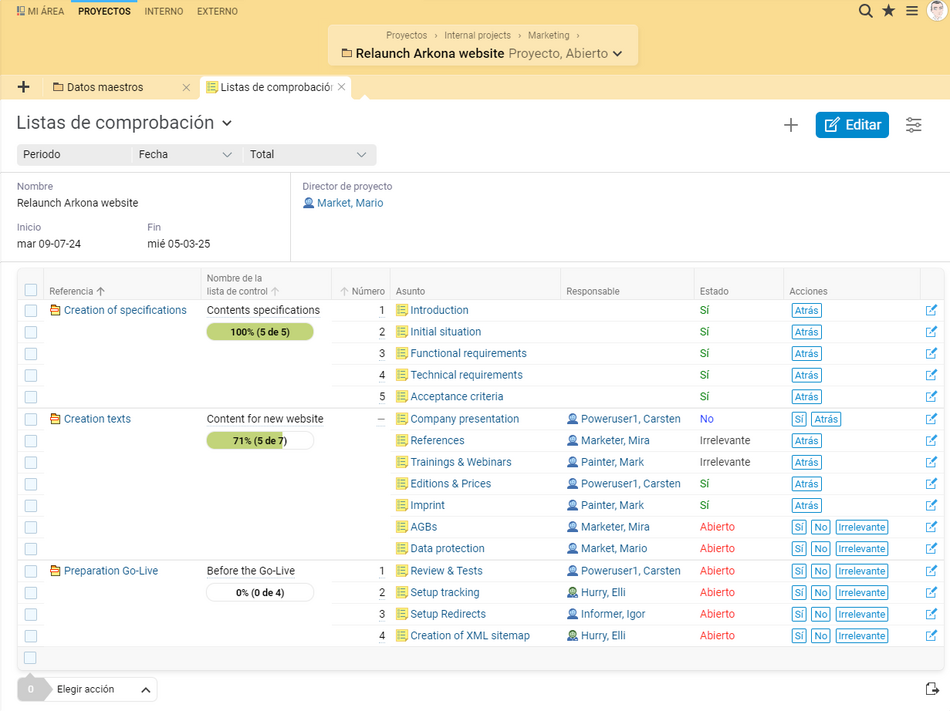Add new tab with plus icon
The image size is (950, 711).
click(24, 87)
